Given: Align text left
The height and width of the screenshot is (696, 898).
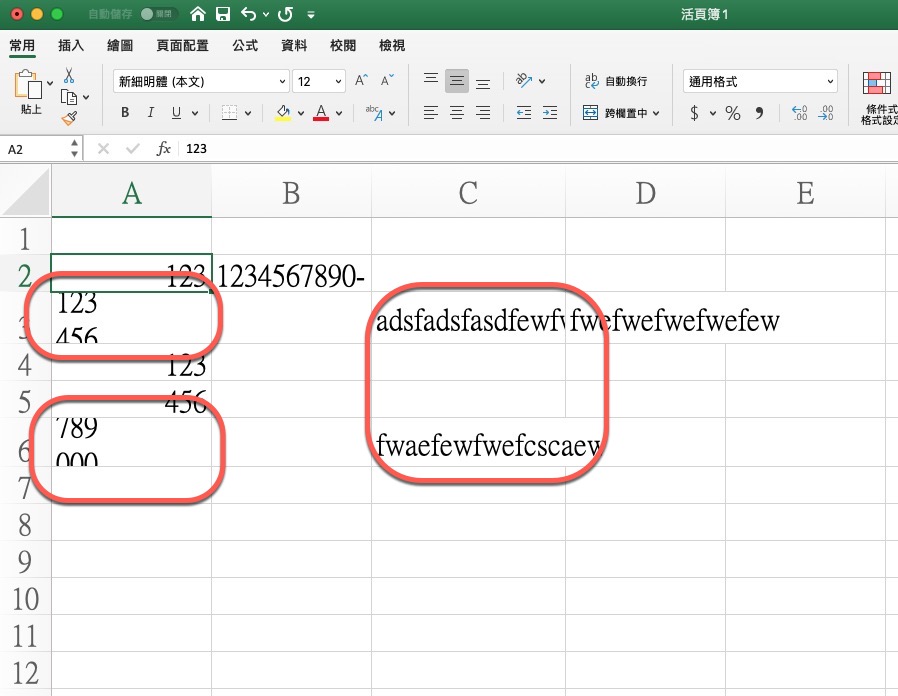Looking at the screenshot, I should pos(431,113).
